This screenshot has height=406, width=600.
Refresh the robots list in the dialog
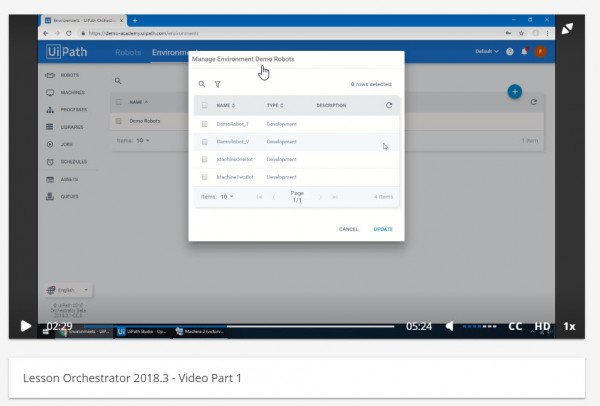tap(389, 105)
